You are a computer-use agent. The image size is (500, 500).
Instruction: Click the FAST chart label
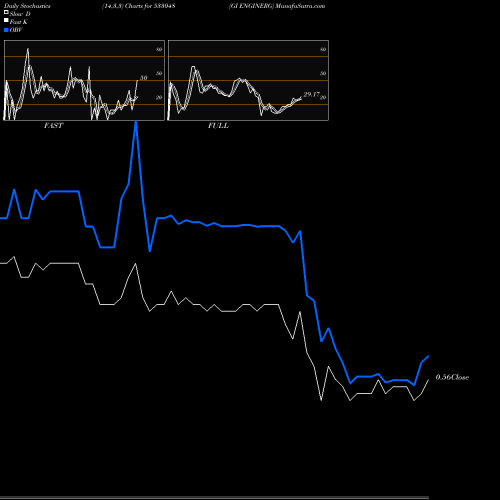pos(53,126)
